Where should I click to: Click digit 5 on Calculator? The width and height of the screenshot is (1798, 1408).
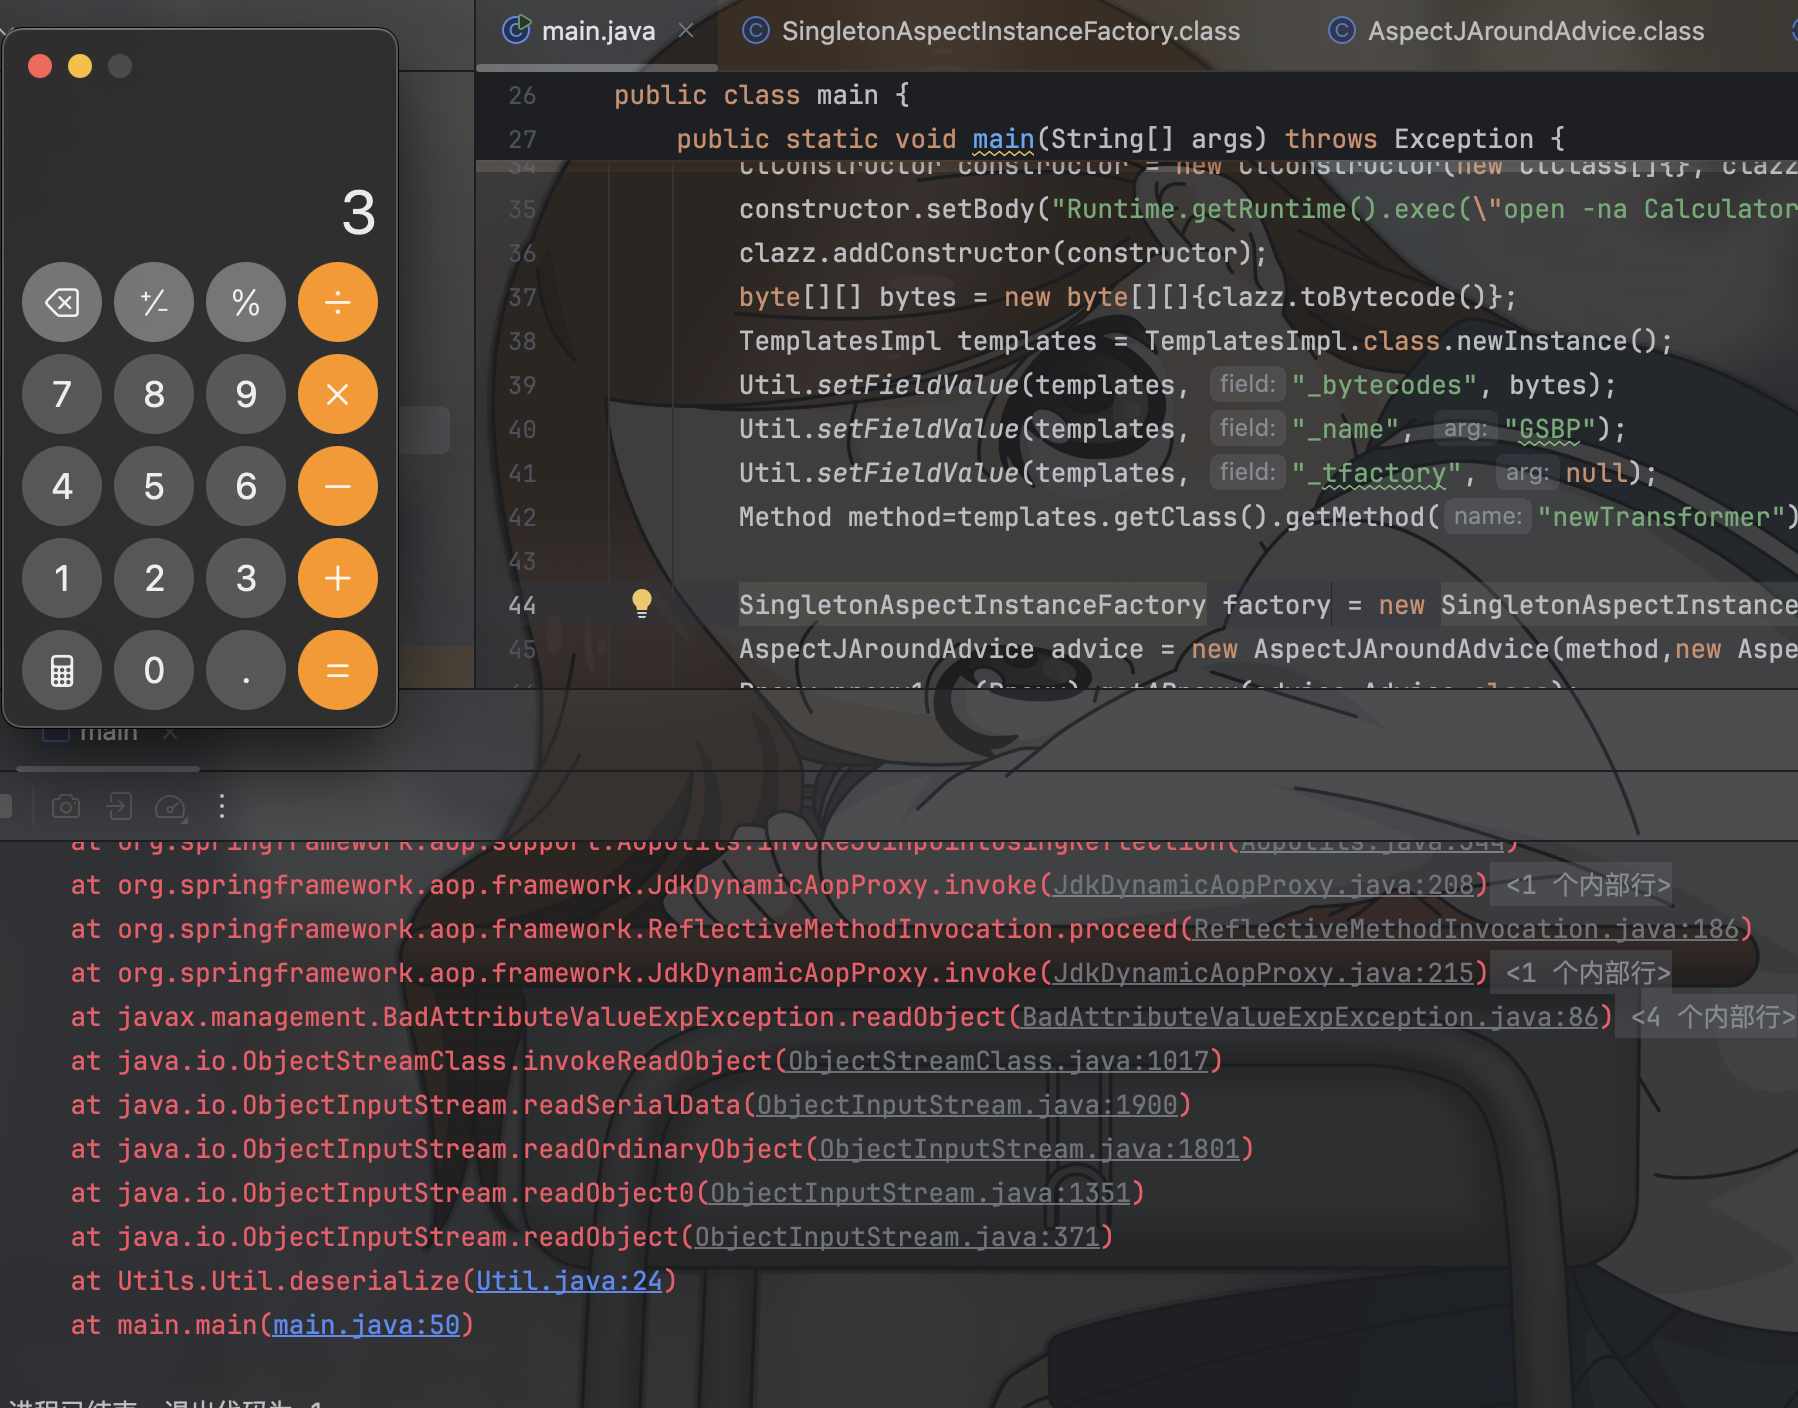(154, 486)
